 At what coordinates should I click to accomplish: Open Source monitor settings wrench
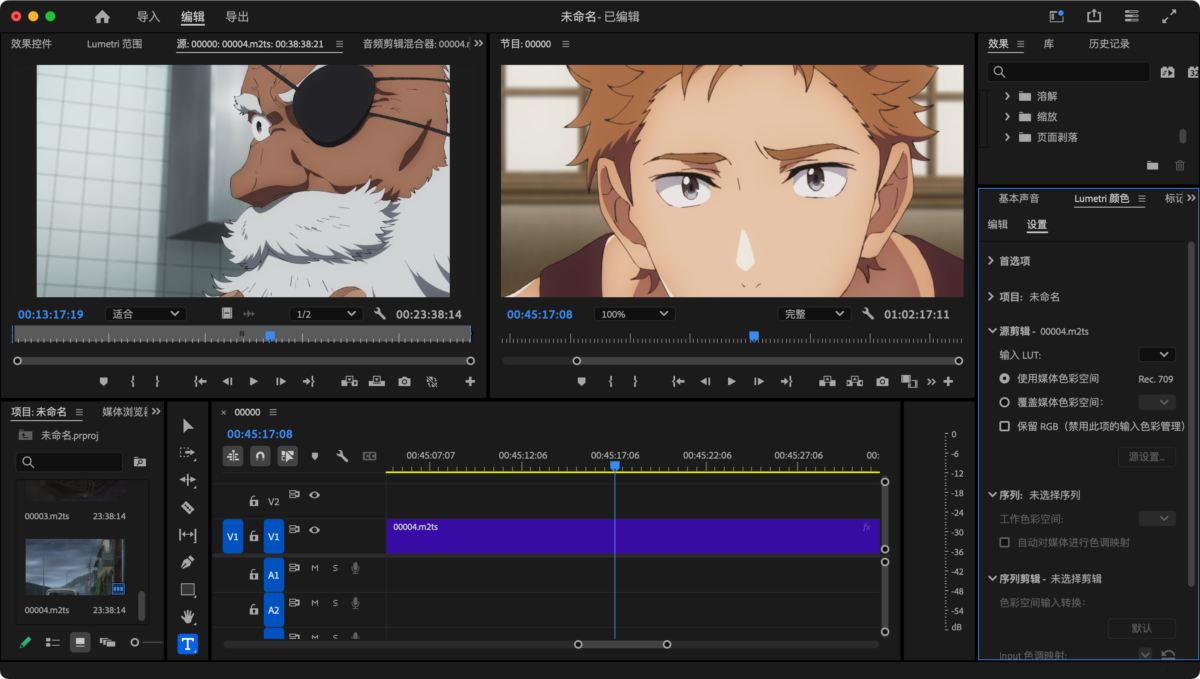point(380,314)
